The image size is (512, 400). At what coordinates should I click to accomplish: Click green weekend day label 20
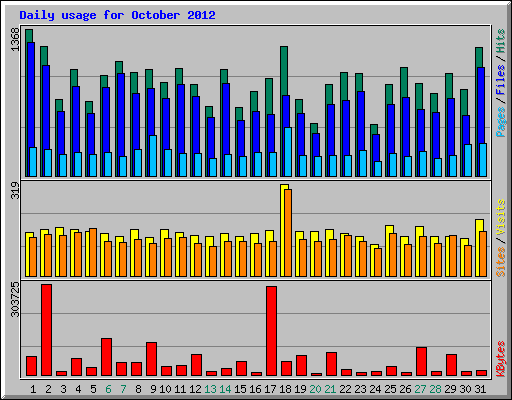click(315, 389)
